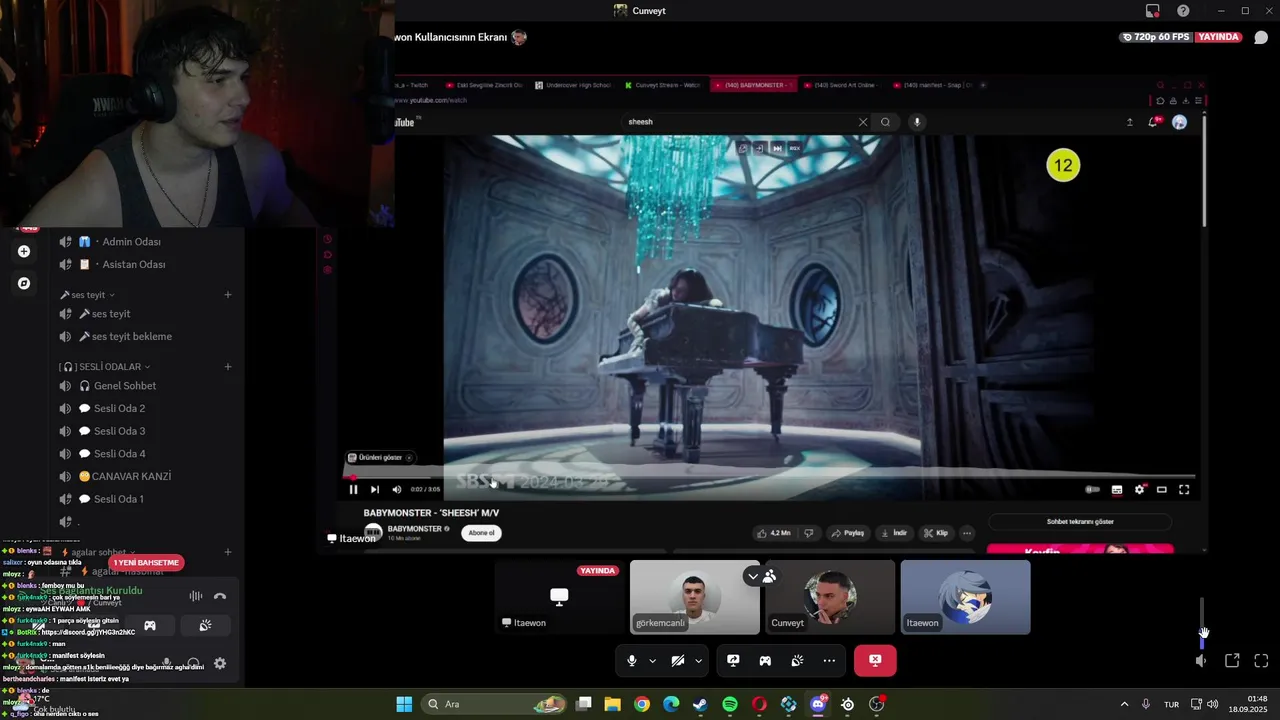Start an activity with the gamepad icon
Viewport: 1280px width, 720px height.
[765, 660]
